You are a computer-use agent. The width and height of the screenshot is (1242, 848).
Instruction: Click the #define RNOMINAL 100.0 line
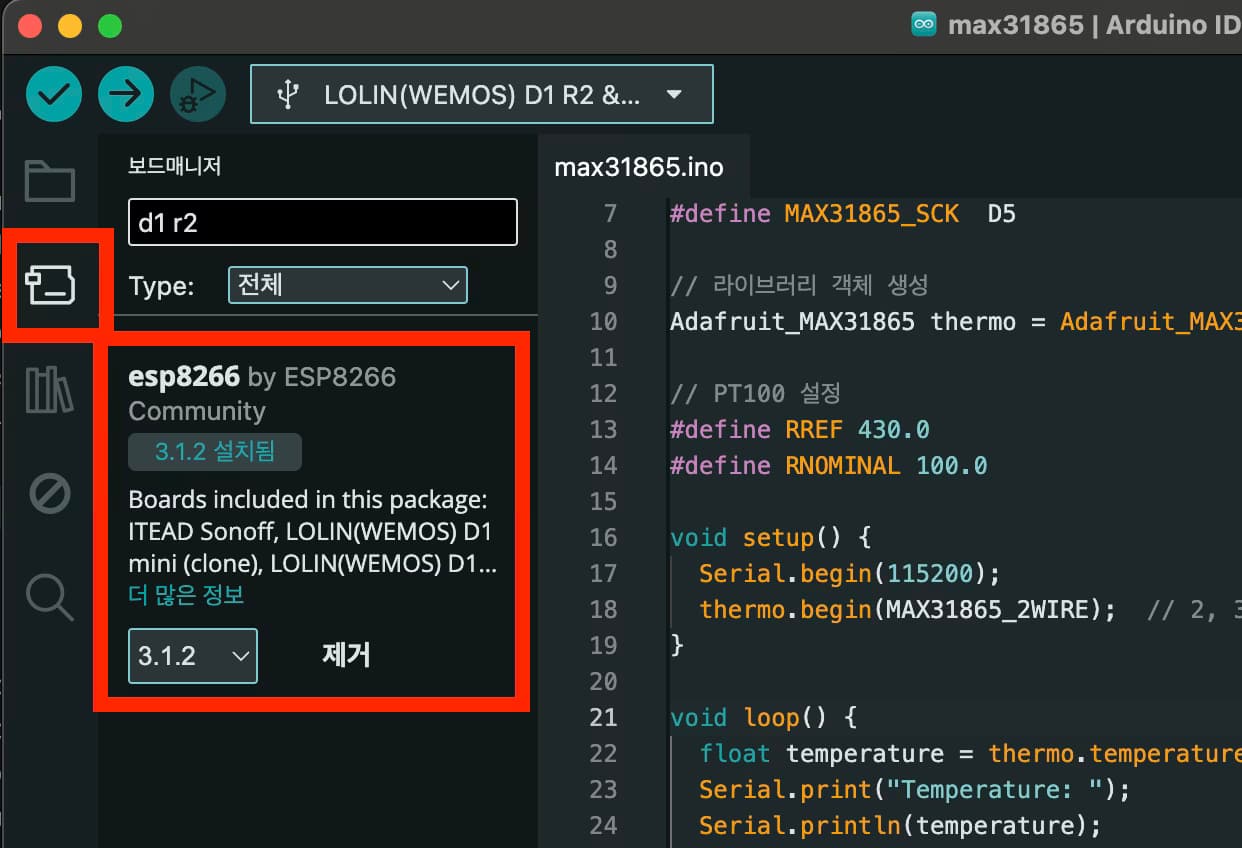pyautogui.click(x=828, y=465)
